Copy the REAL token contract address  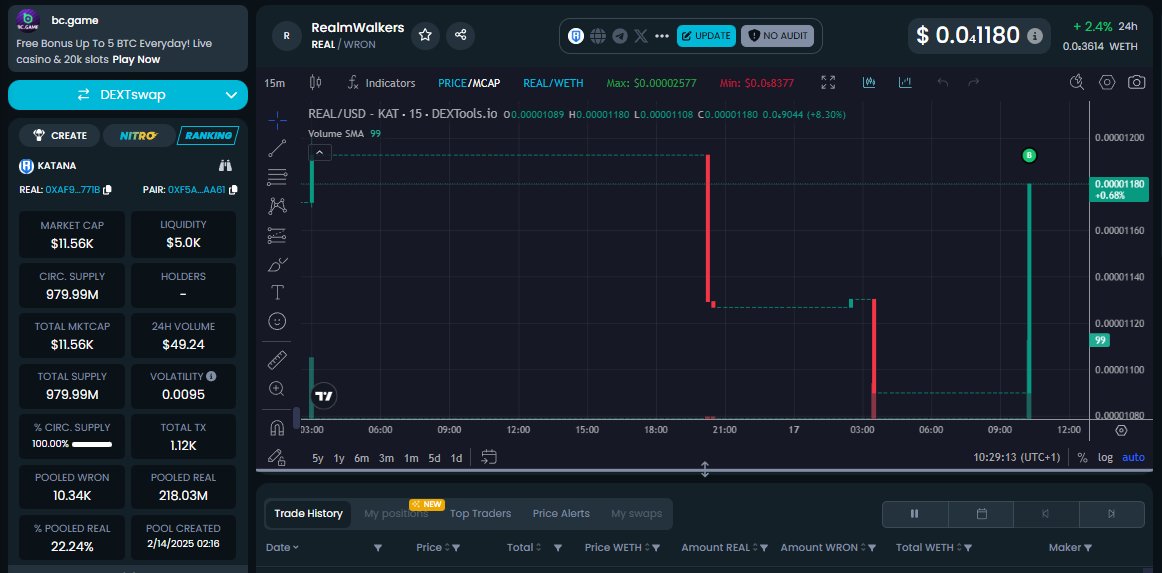point(107,190)
